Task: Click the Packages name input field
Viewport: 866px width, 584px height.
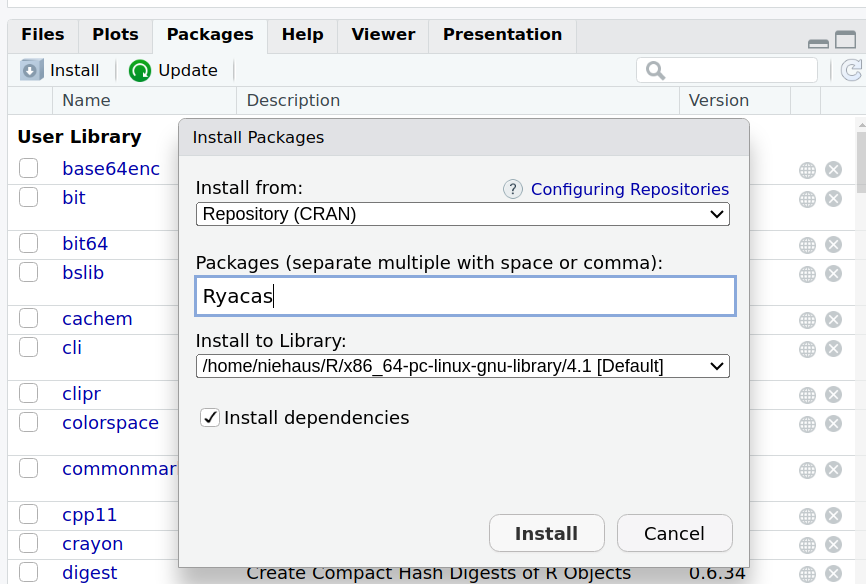Action: (x=466, y=296)
